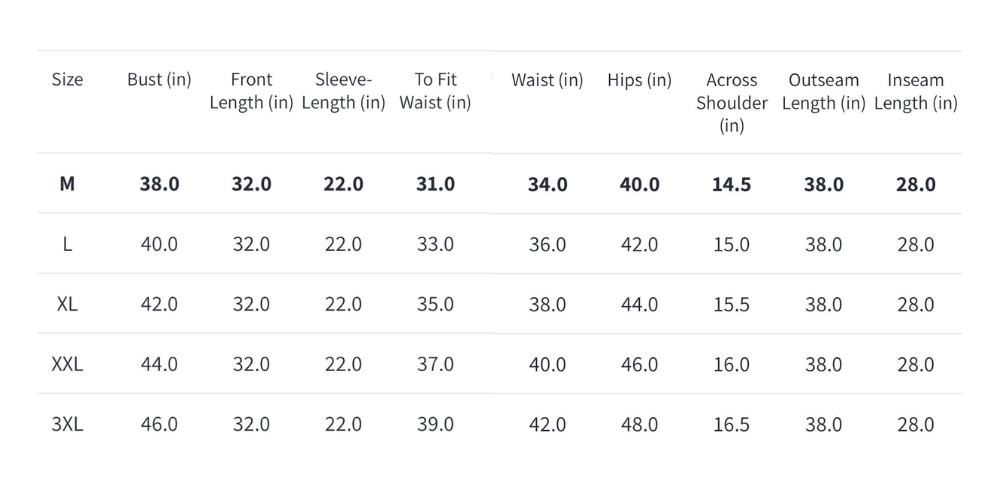The height and width of the screenshot is (500, 1000).
Task: Select the Sleeve-Length (in) column header
Action: [x=343, y=91]
